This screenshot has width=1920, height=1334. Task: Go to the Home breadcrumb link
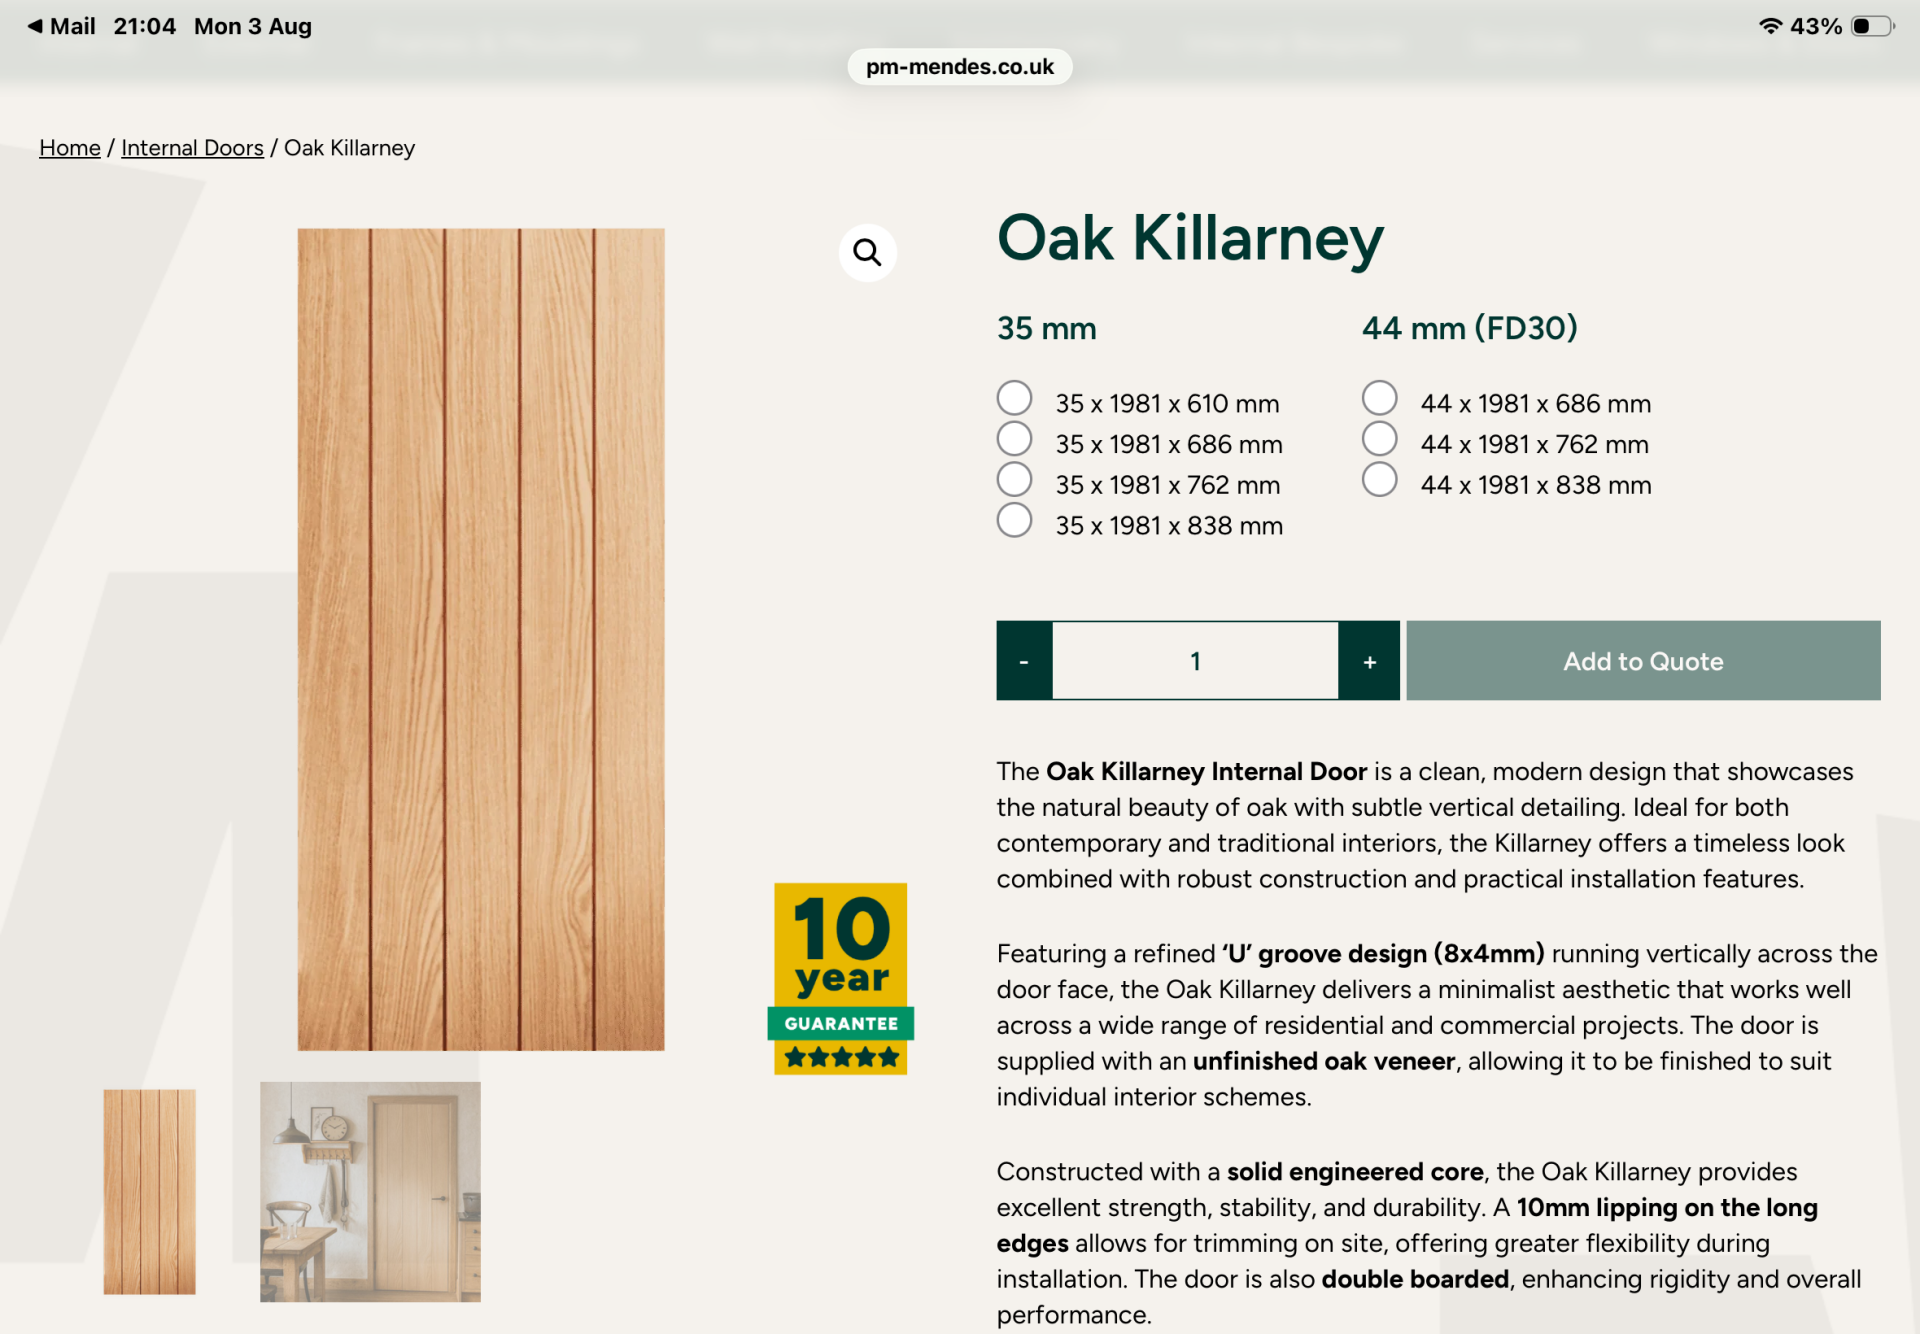(70, 148)
